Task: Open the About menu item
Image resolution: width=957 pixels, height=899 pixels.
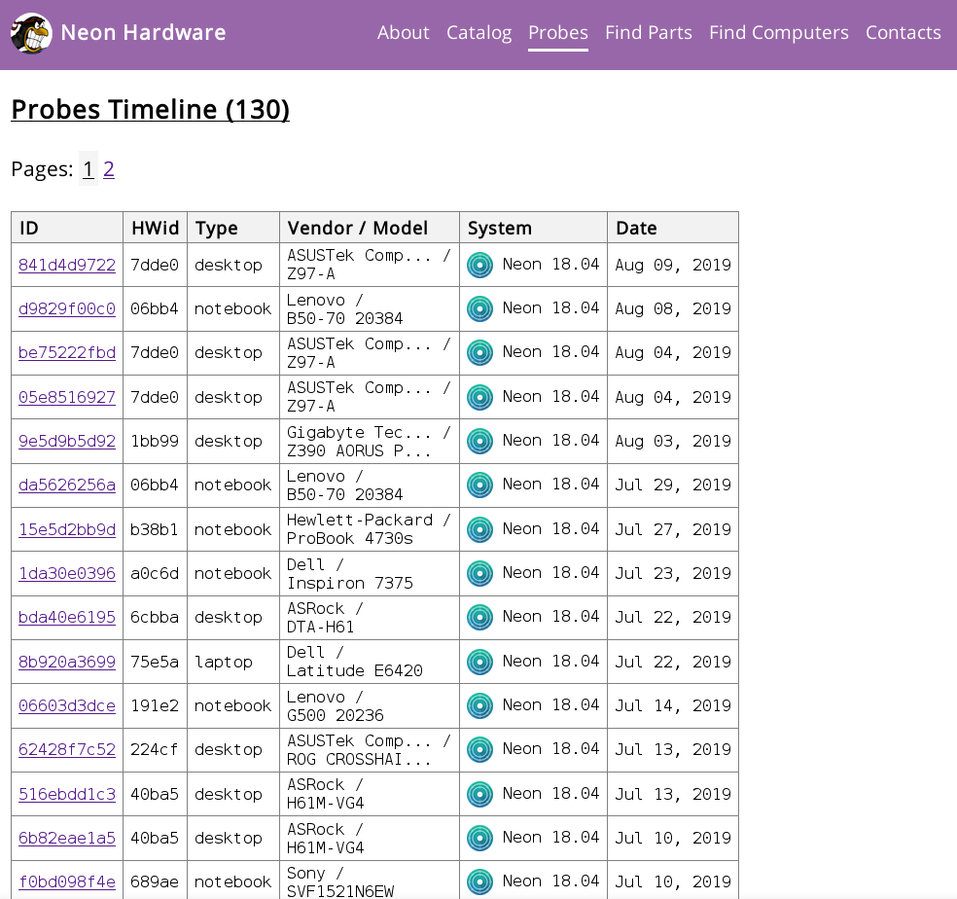Action: 403,33
